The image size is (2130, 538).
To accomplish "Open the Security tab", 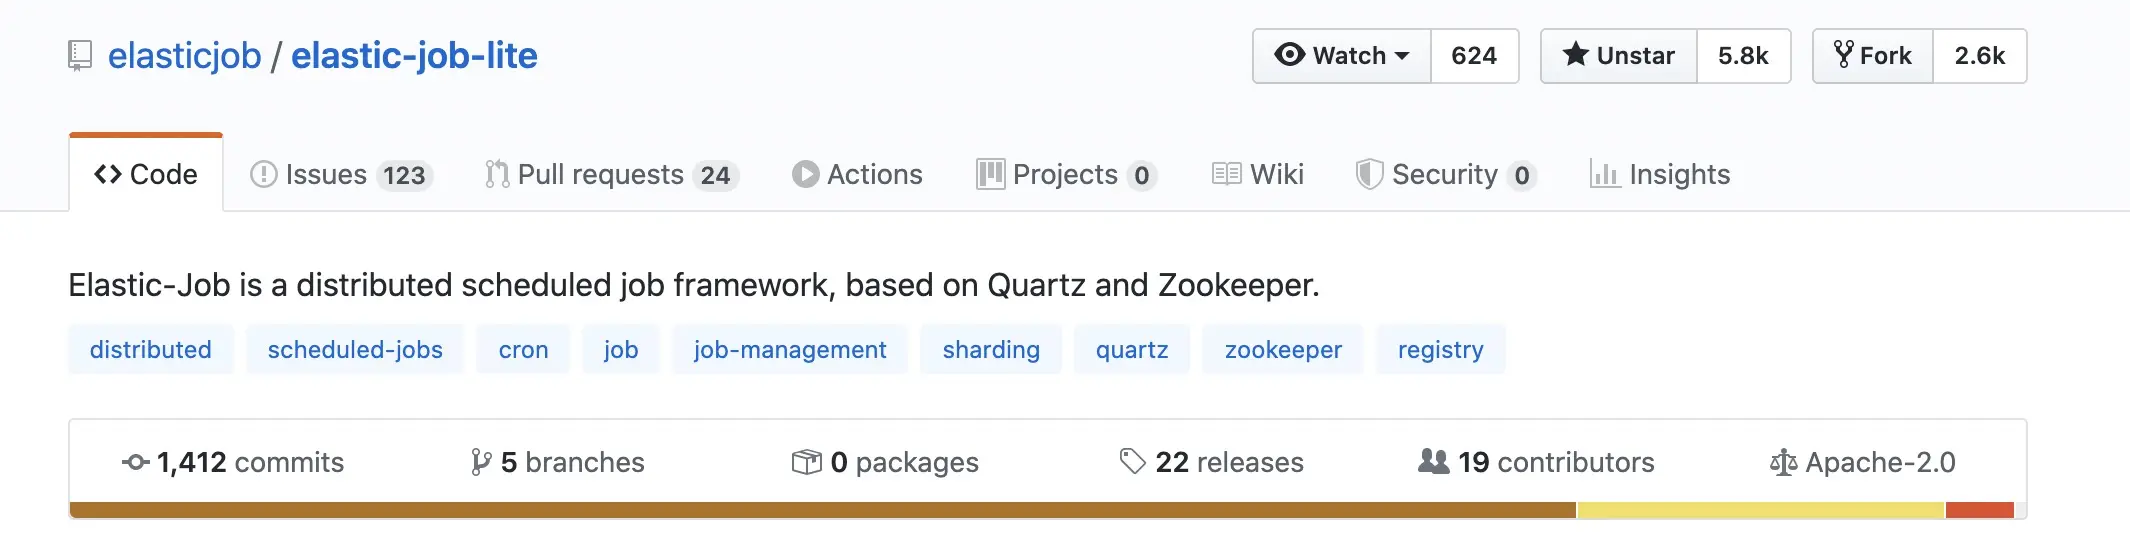I will pos(1444,175).
